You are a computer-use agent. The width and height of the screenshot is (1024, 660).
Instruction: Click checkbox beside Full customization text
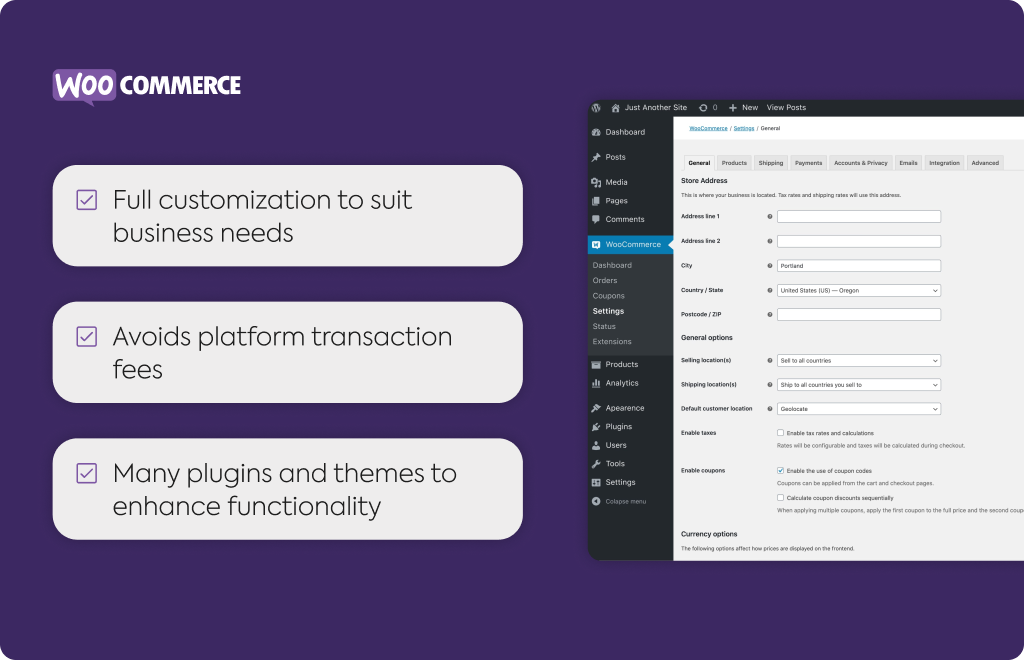[x=87, y=200]
